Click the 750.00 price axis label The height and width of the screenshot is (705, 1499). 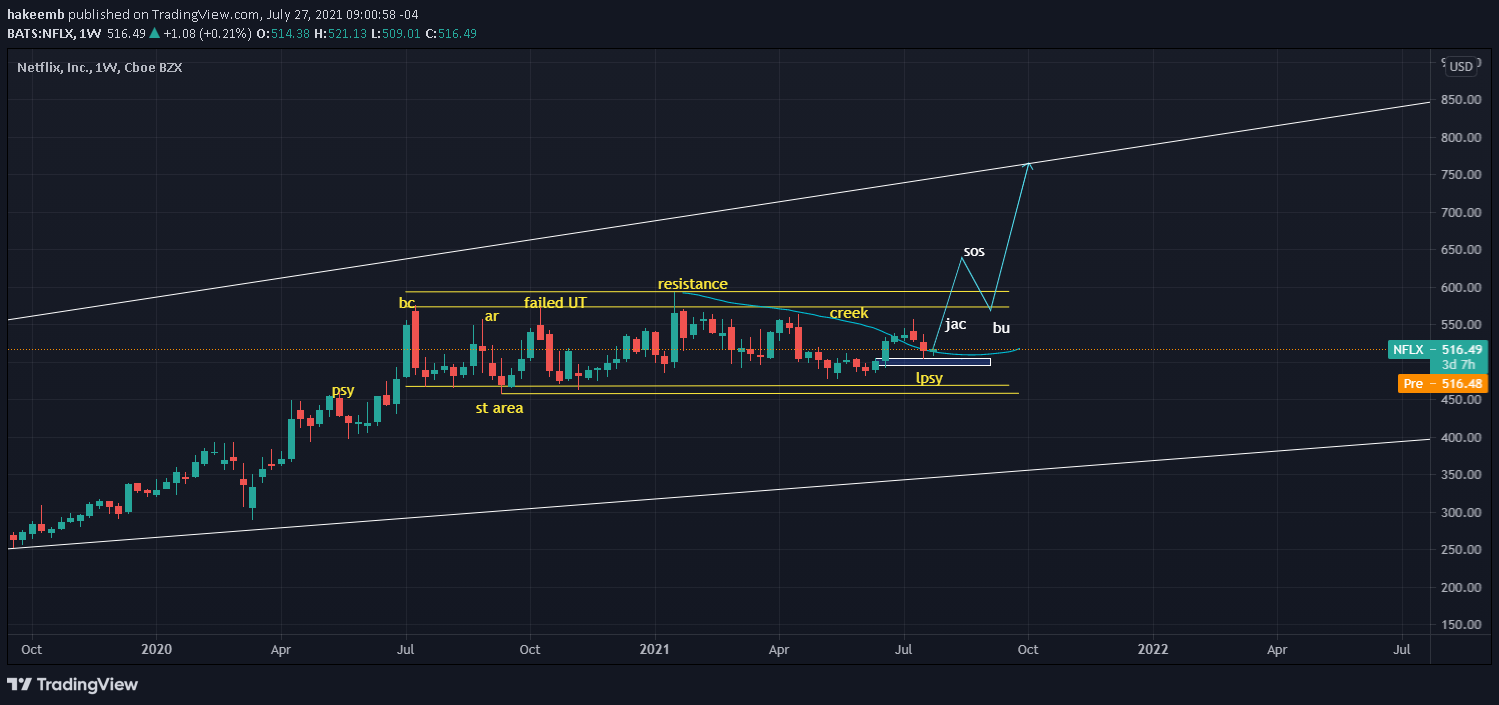(1461, 175)
